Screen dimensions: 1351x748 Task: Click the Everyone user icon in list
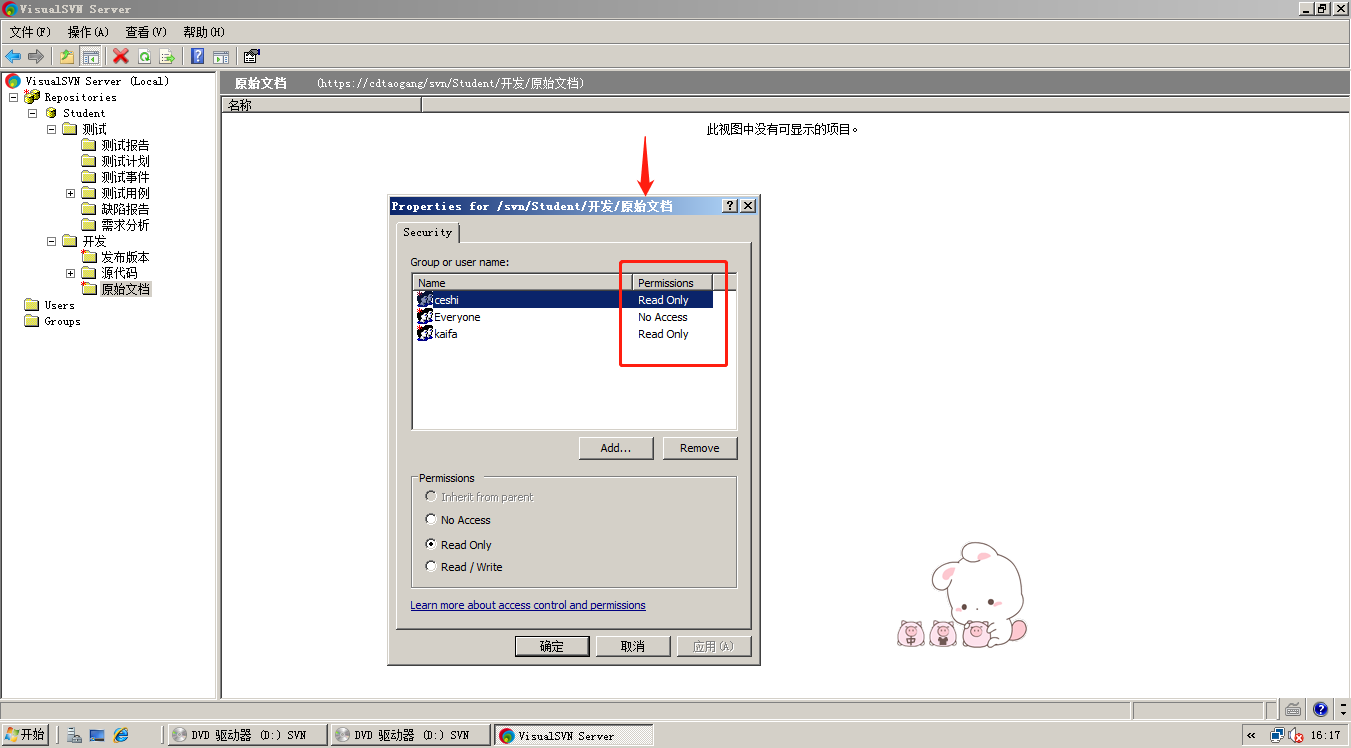click(424, 316)
